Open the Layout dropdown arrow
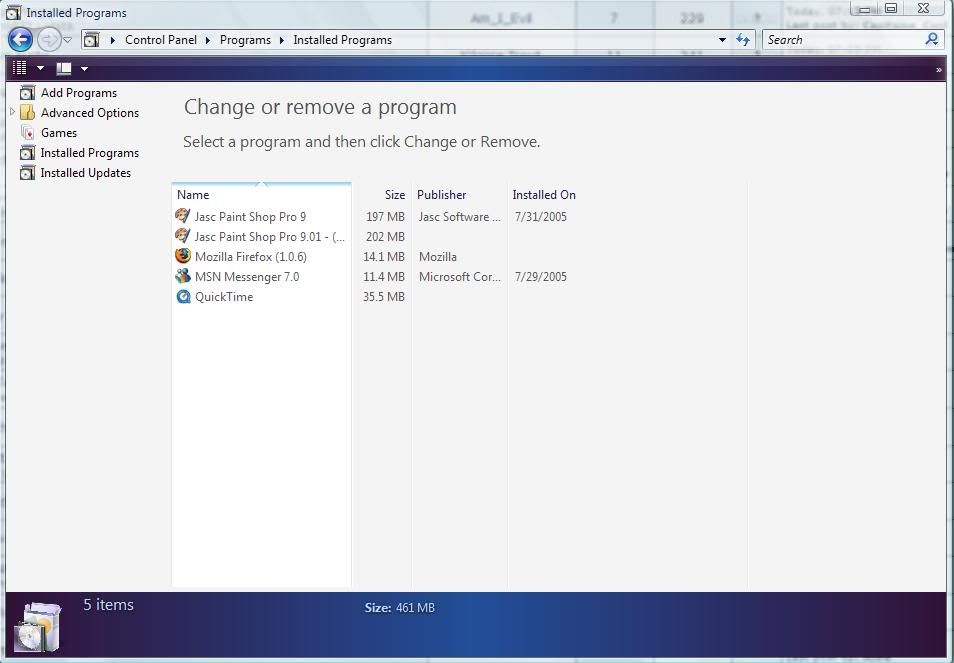Viewport: 954px width, 663px height. point(85,69)
